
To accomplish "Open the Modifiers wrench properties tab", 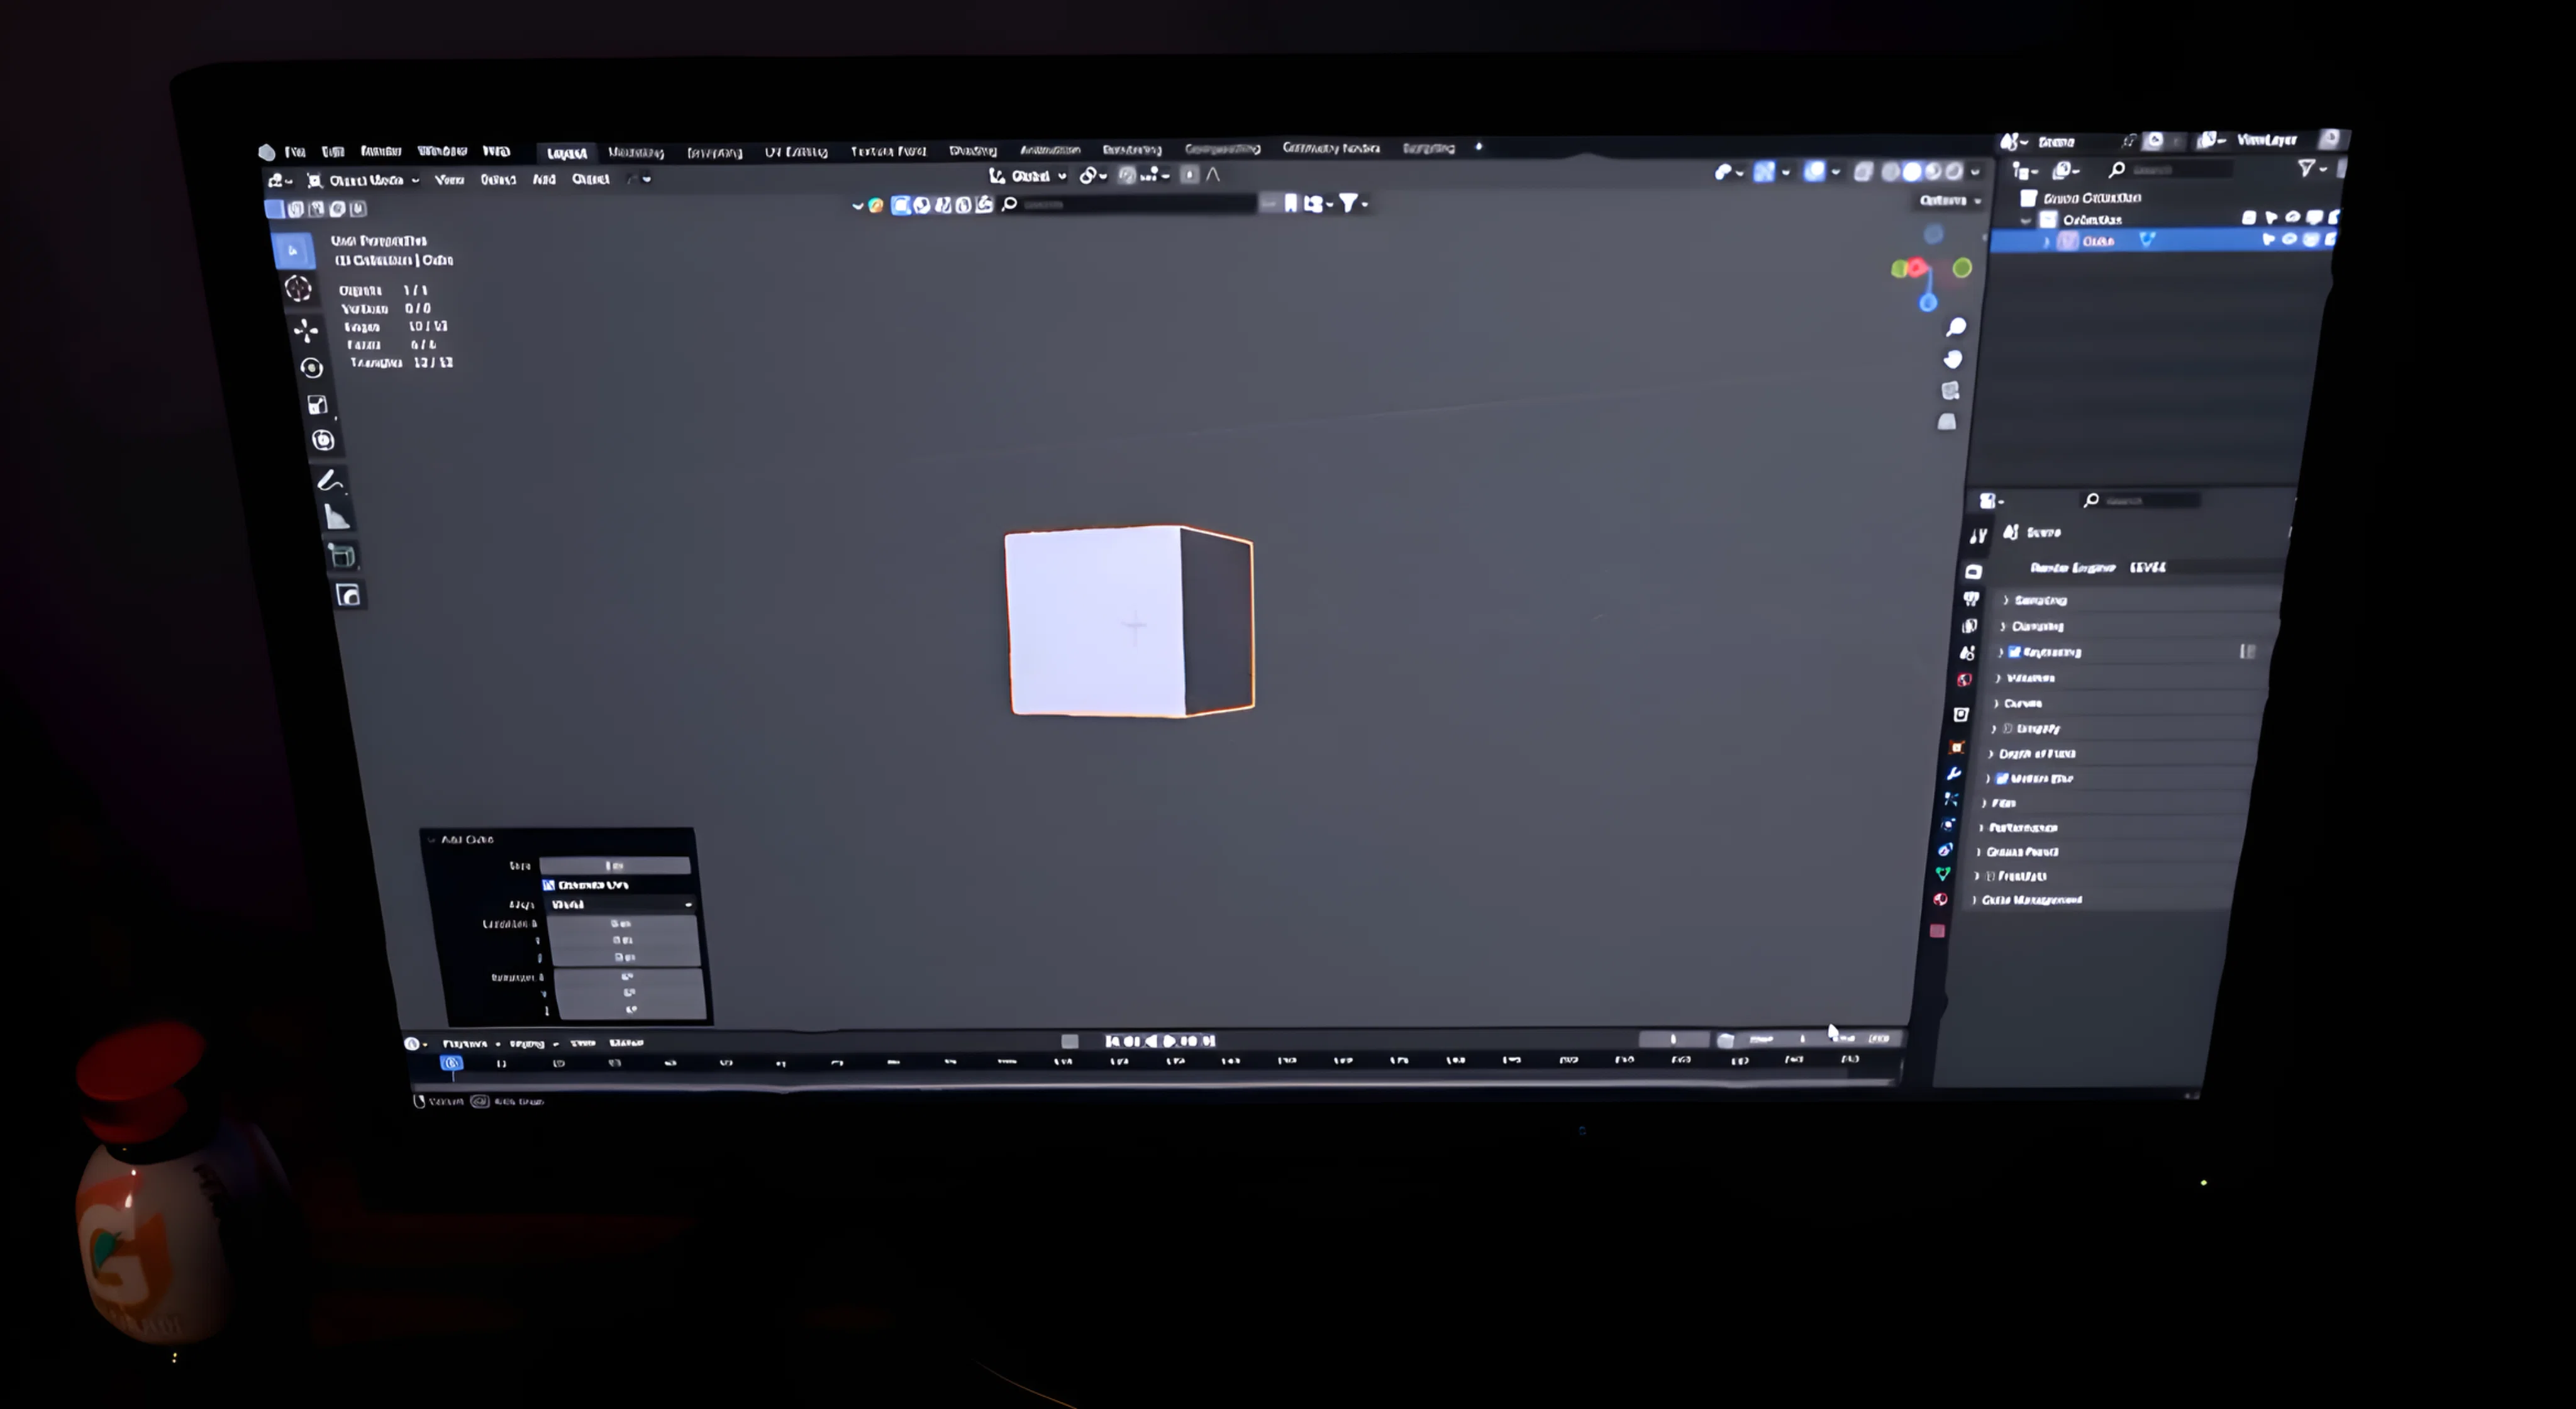I will 1954,773.
